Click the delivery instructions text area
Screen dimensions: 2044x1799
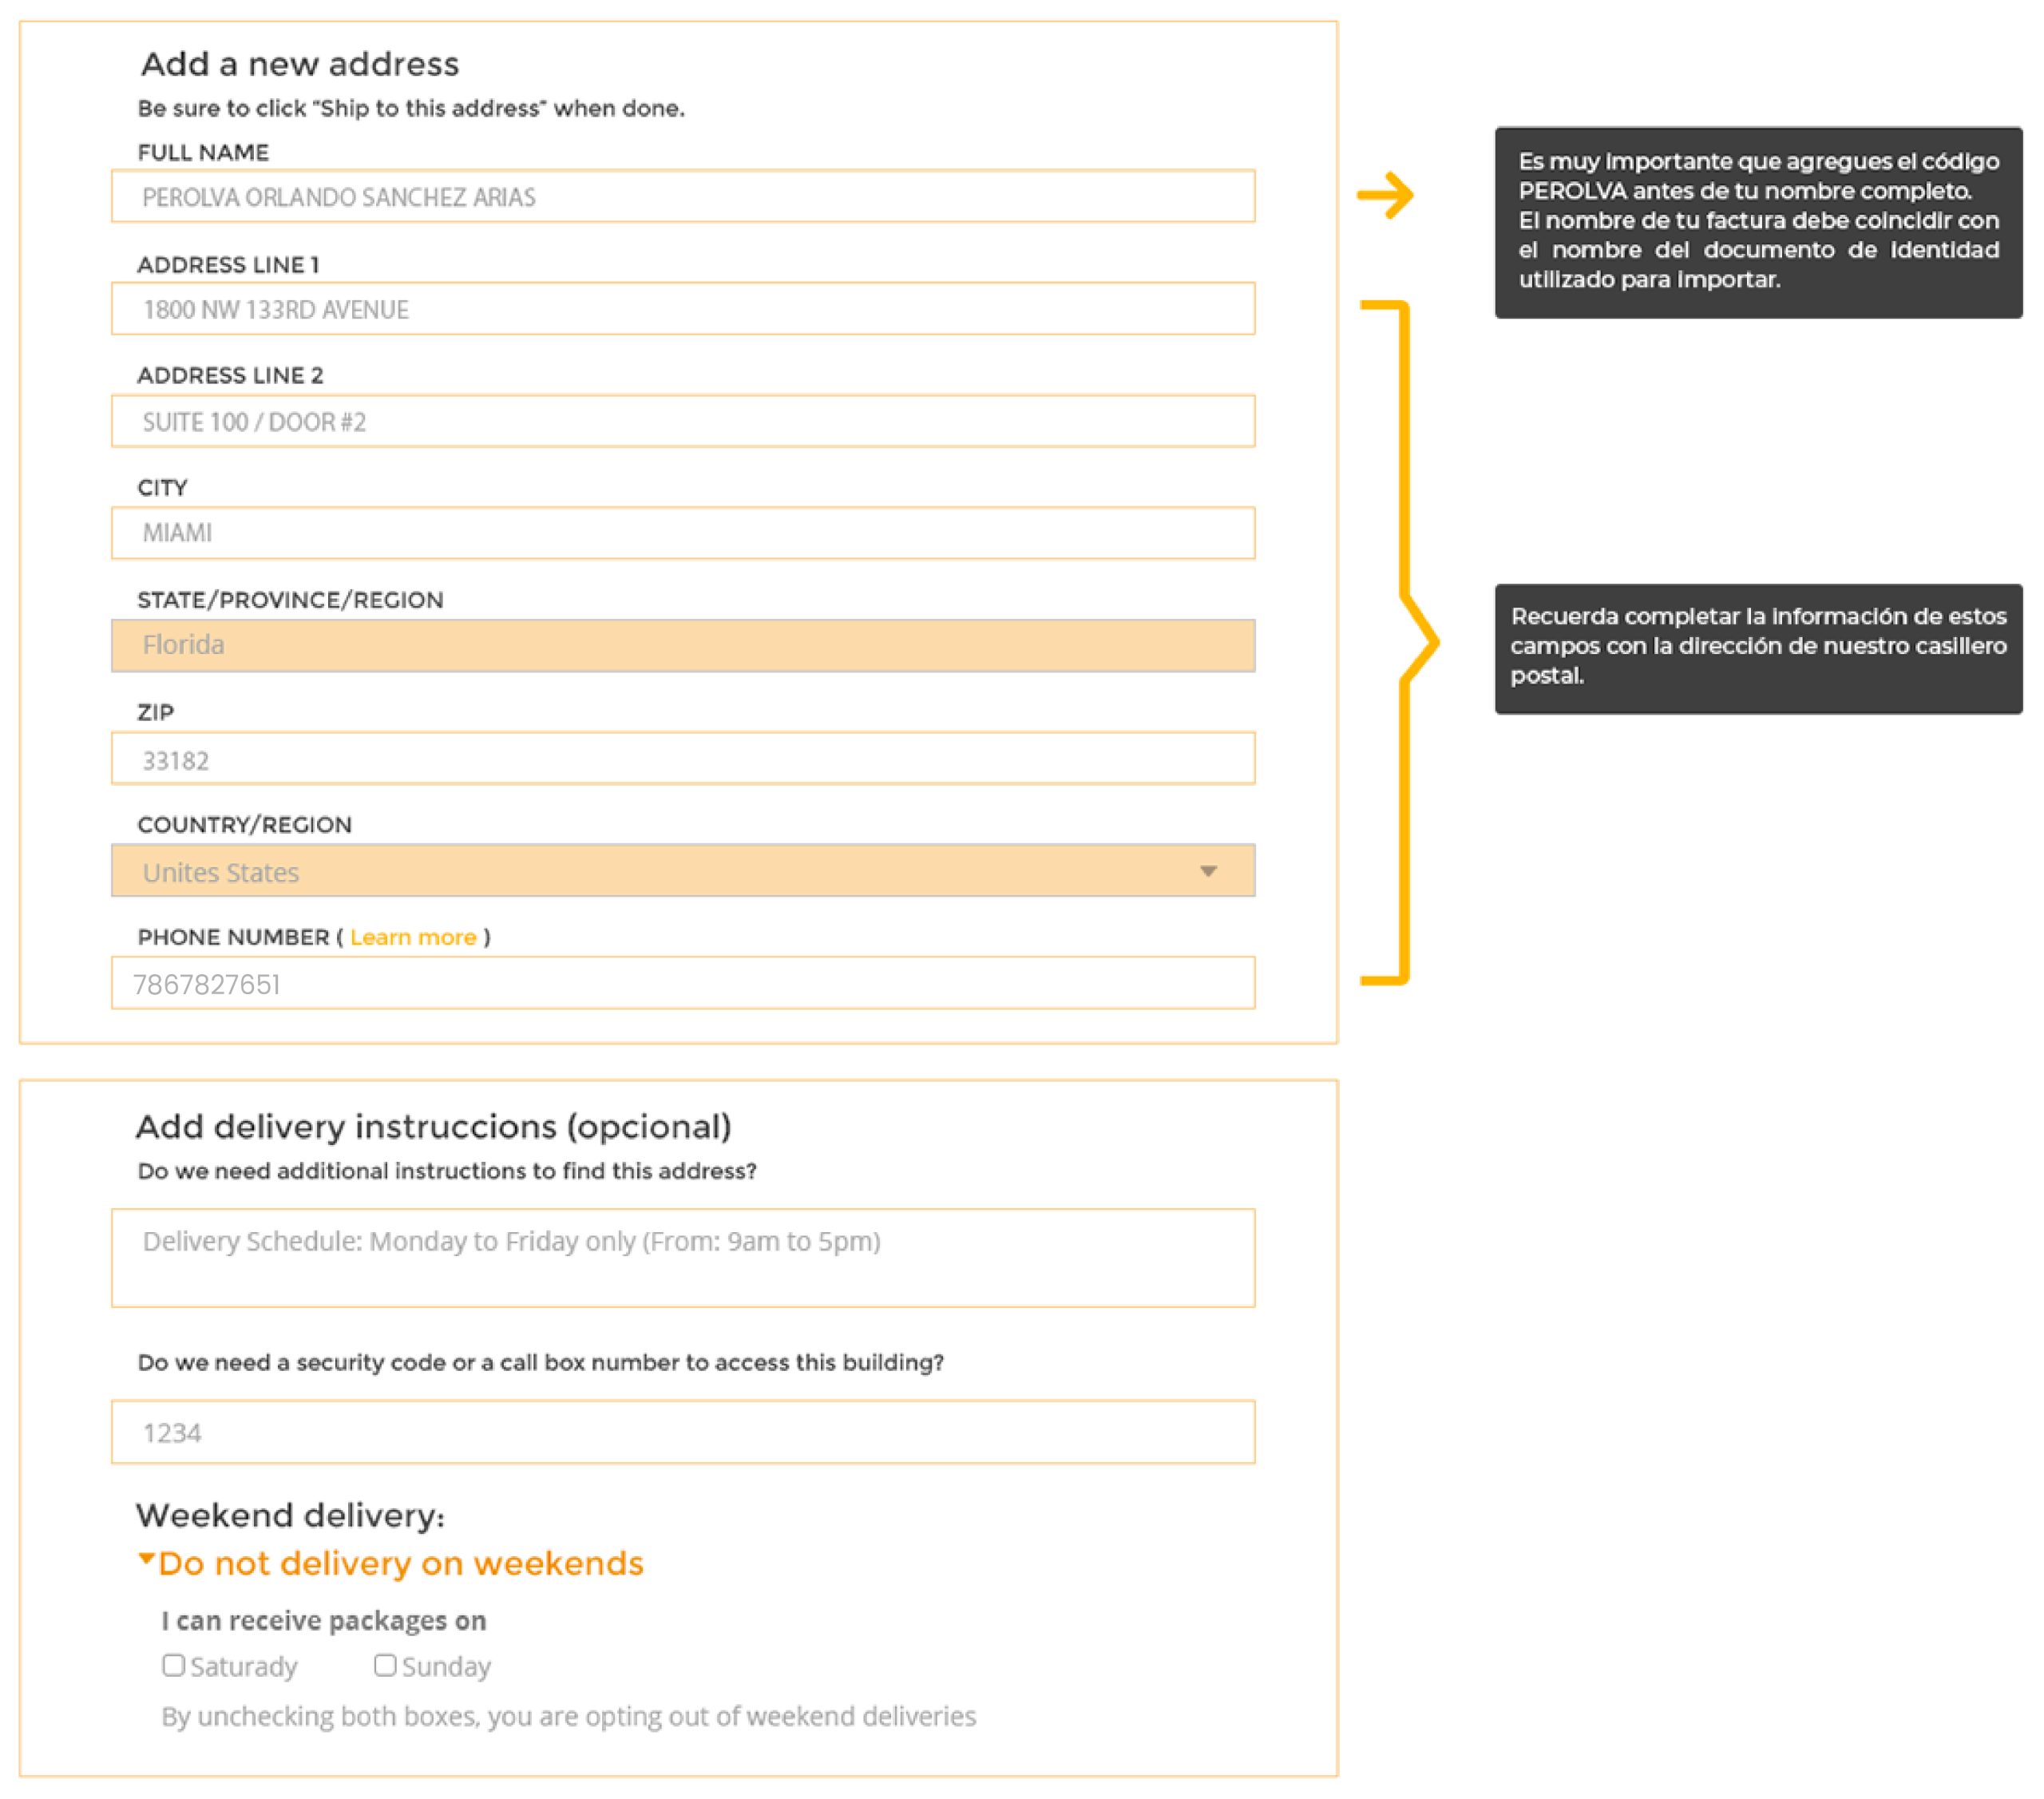[x=683, y=1258]
